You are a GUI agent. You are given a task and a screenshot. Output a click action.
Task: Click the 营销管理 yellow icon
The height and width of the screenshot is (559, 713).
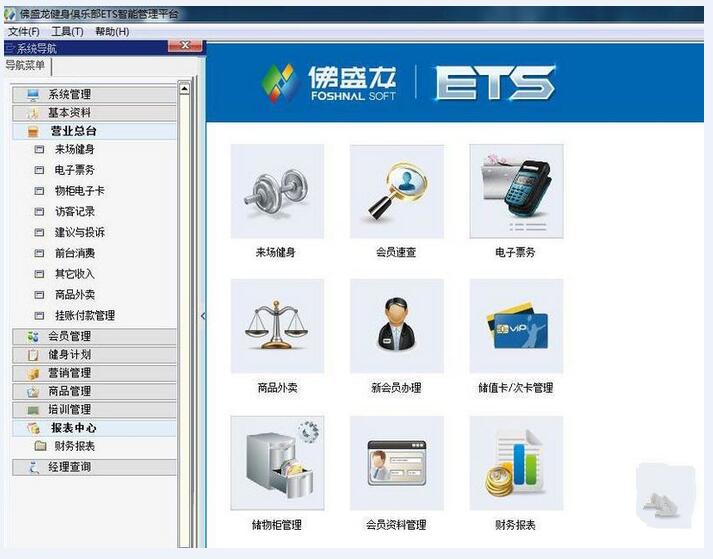click(33, 373)
